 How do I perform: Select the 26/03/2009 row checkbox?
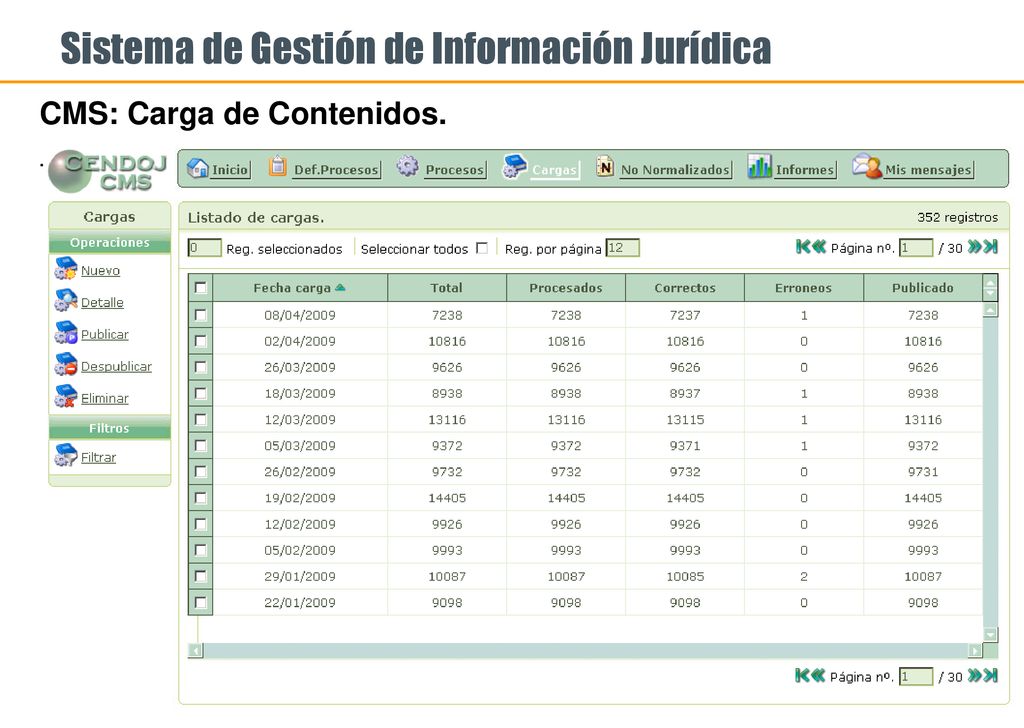tap(200, 368)
